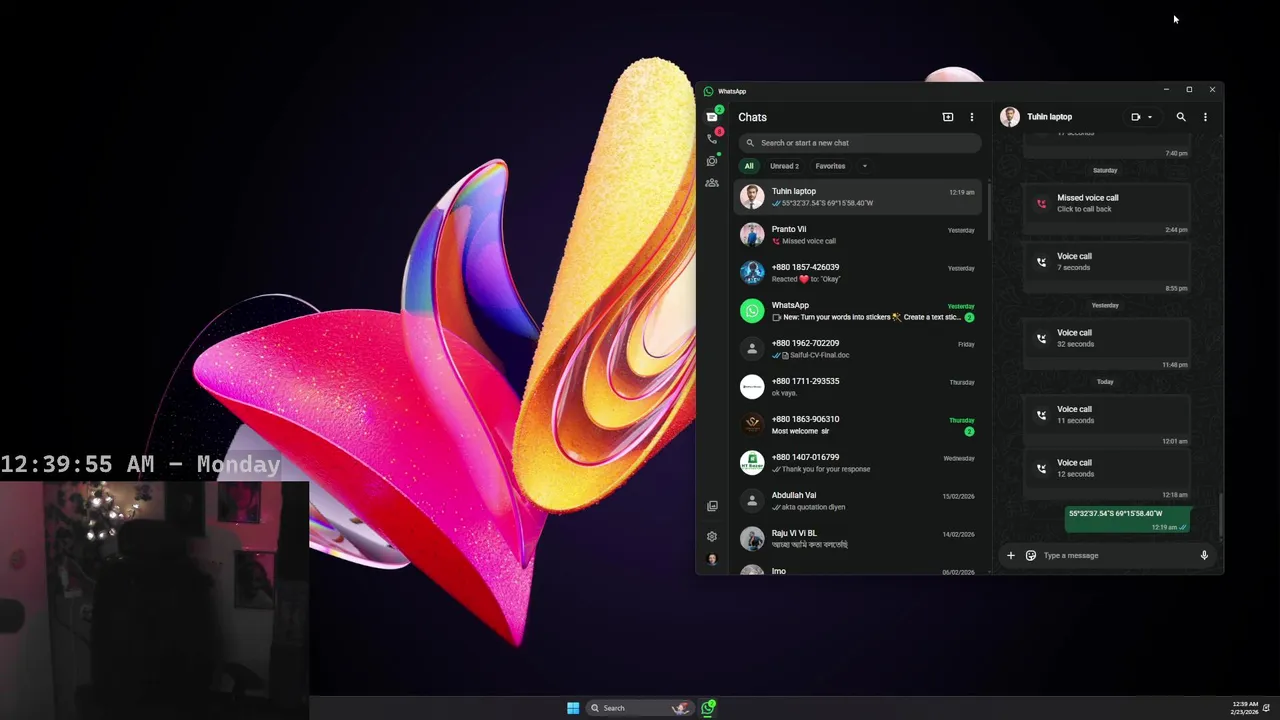
Task: Open the Abdullah Vai chat
Action: point(860,501)
